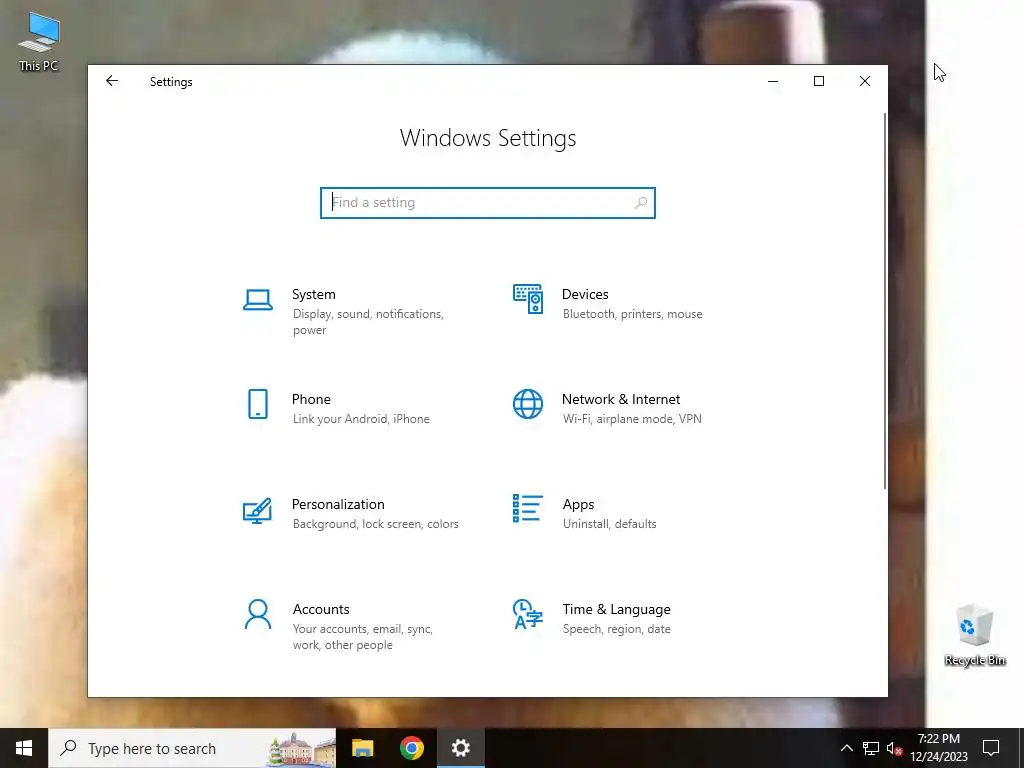Open Time & Language icon

point(528,614)
